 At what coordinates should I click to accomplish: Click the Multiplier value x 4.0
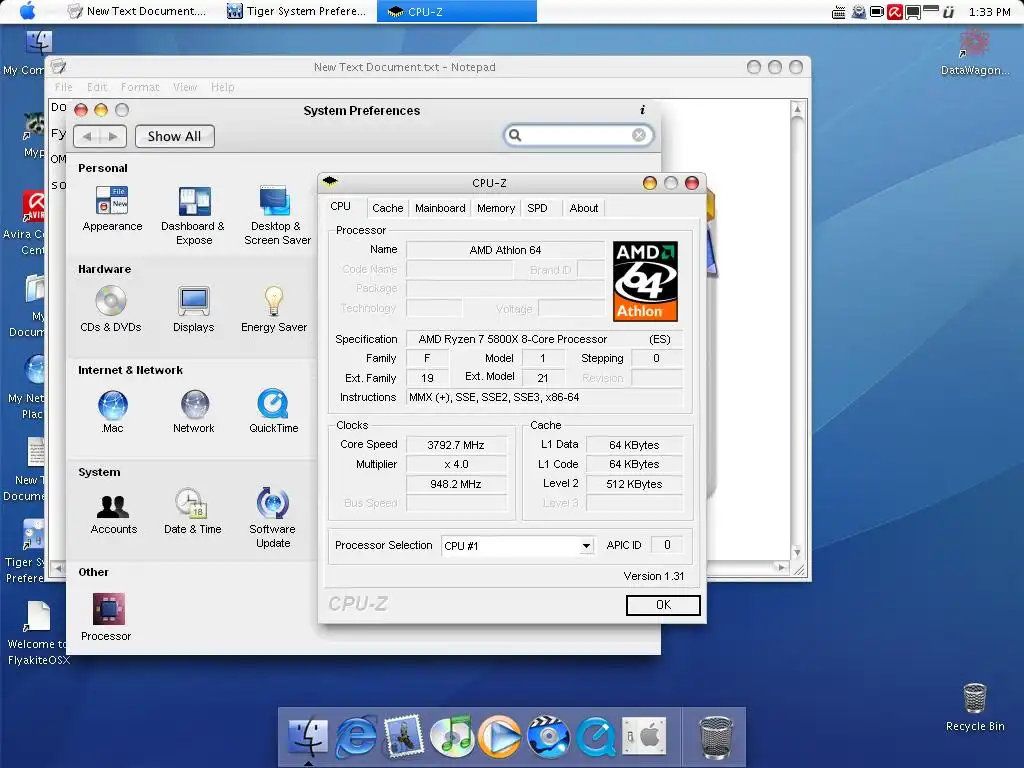coord(456,464)
